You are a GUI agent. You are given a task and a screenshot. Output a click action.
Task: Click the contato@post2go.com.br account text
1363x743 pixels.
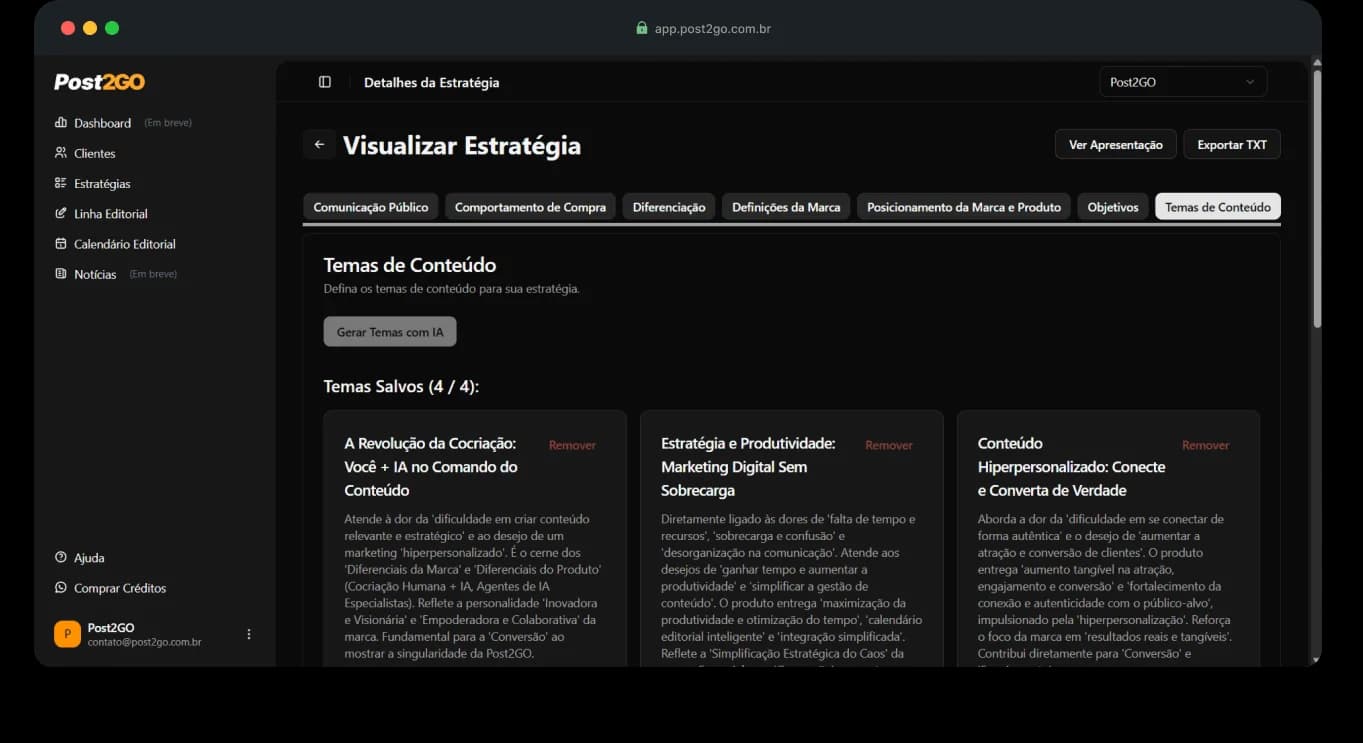tap(144, 642)
